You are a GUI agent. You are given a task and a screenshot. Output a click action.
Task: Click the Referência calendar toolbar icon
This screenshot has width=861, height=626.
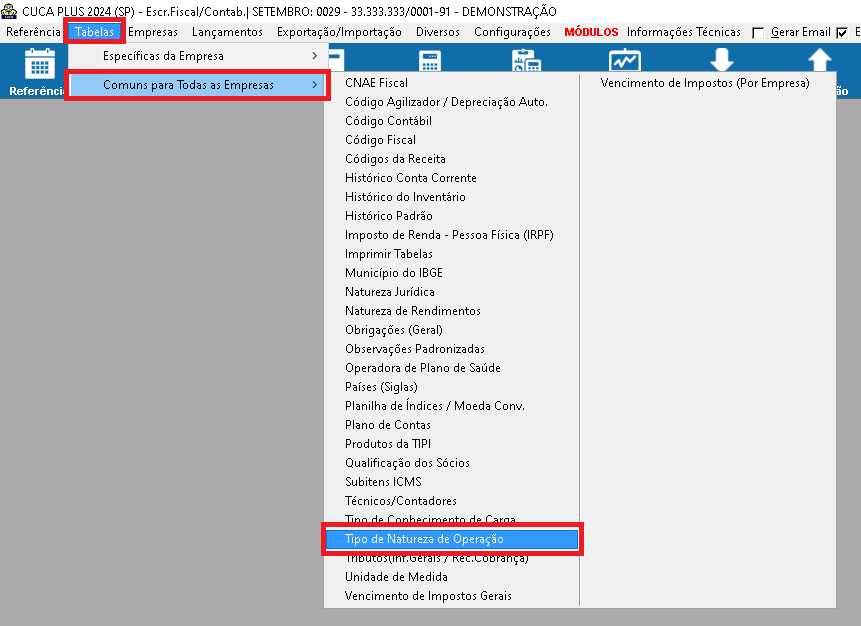[40, 64]
